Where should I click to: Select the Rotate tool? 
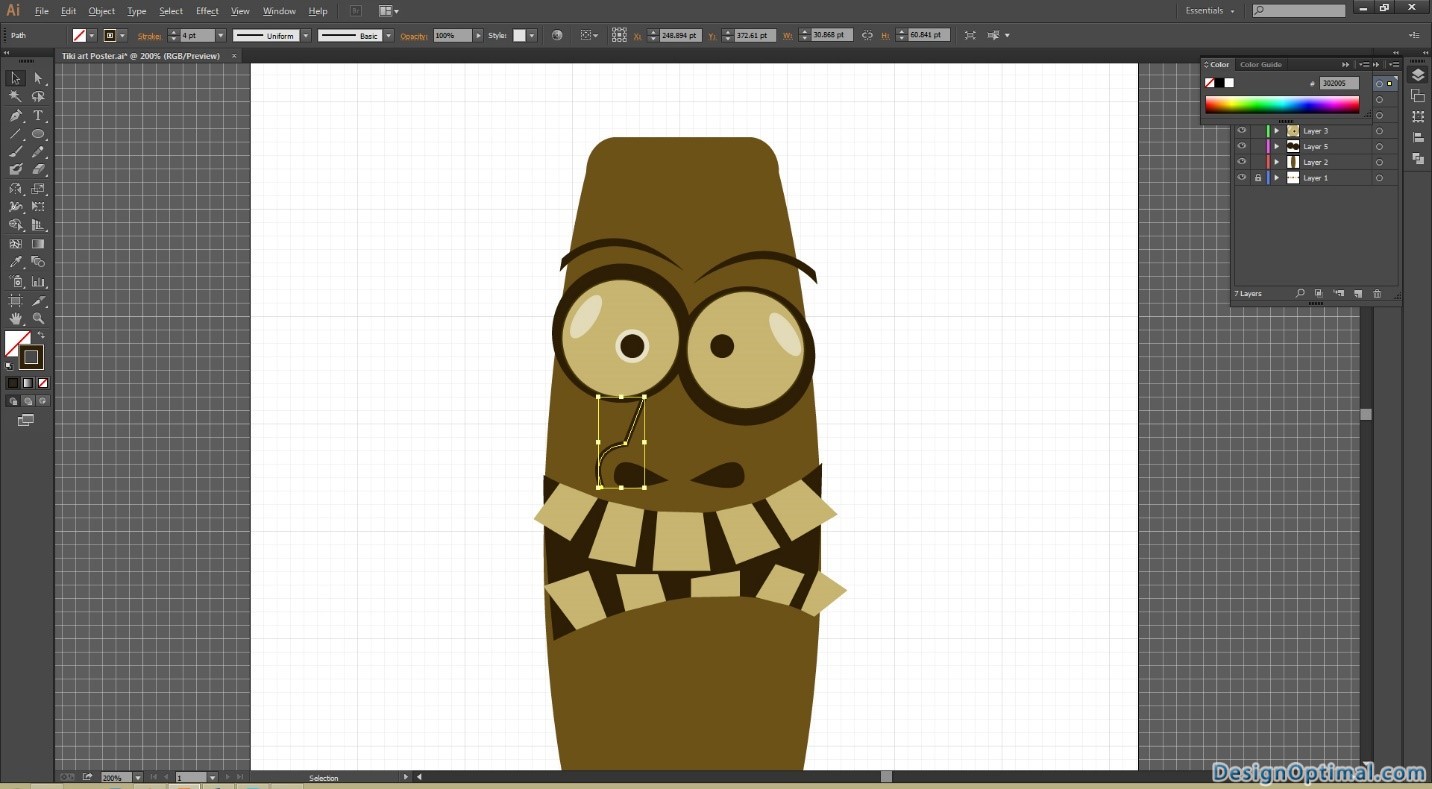click(15, 189)
